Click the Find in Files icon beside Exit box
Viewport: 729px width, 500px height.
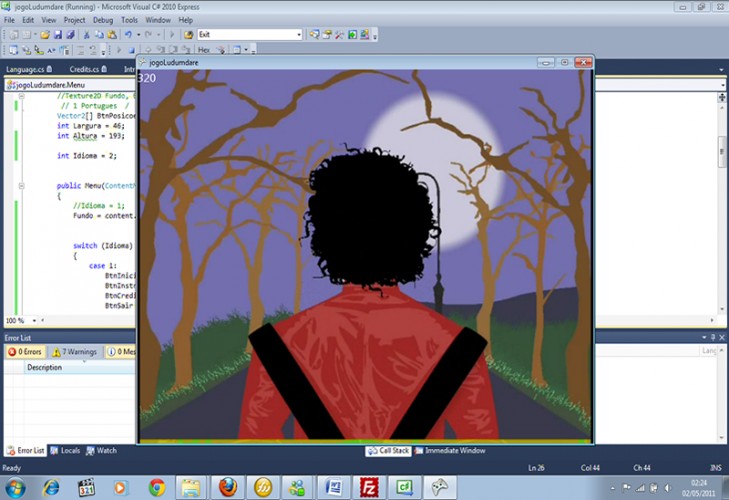pos(188,34)
